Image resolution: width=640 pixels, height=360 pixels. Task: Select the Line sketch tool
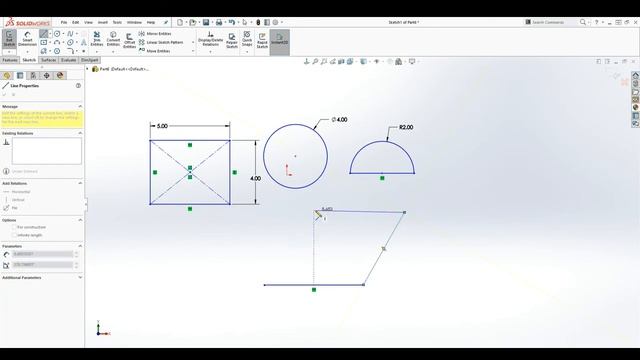(x=44, y=33)
